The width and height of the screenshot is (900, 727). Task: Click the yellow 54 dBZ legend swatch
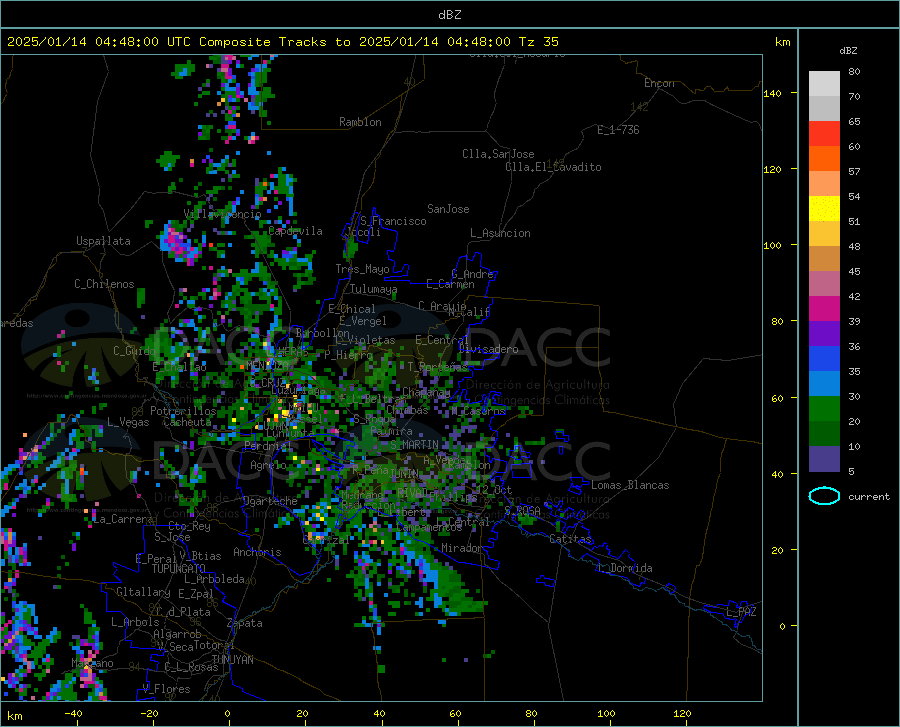coord(824,208)
